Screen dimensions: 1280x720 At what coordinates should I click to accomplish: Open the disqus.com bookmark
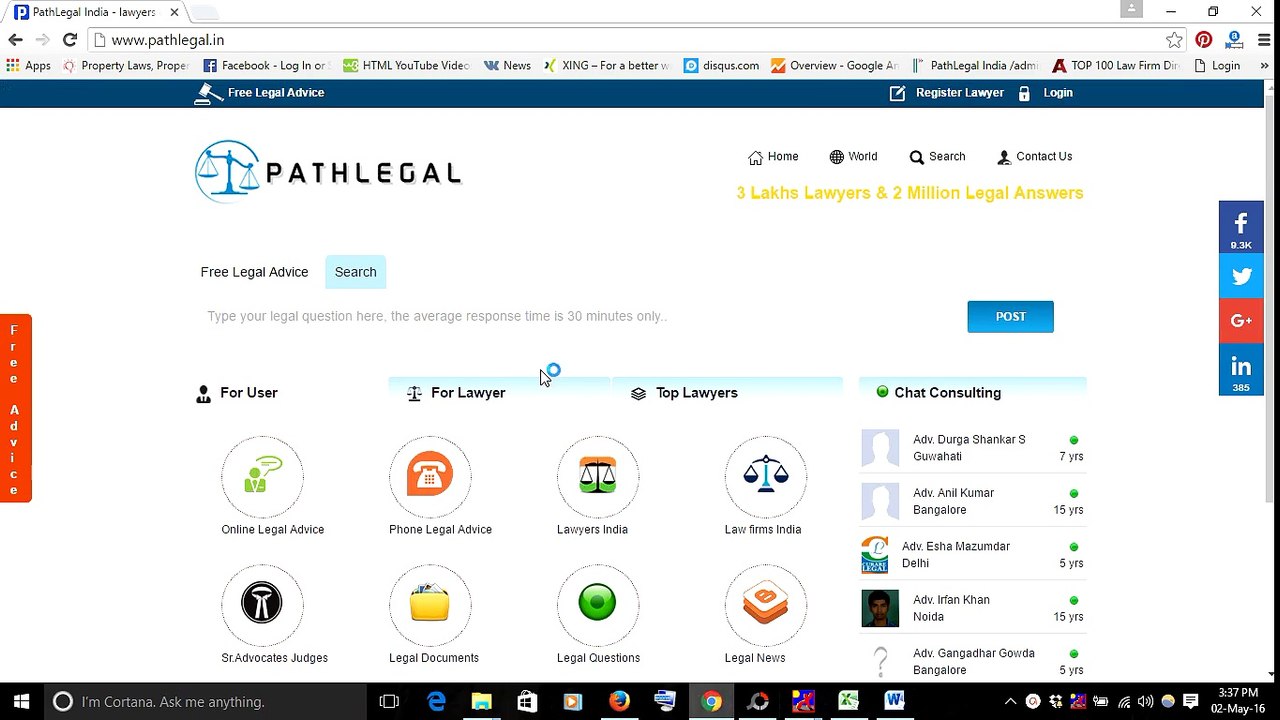721,66
